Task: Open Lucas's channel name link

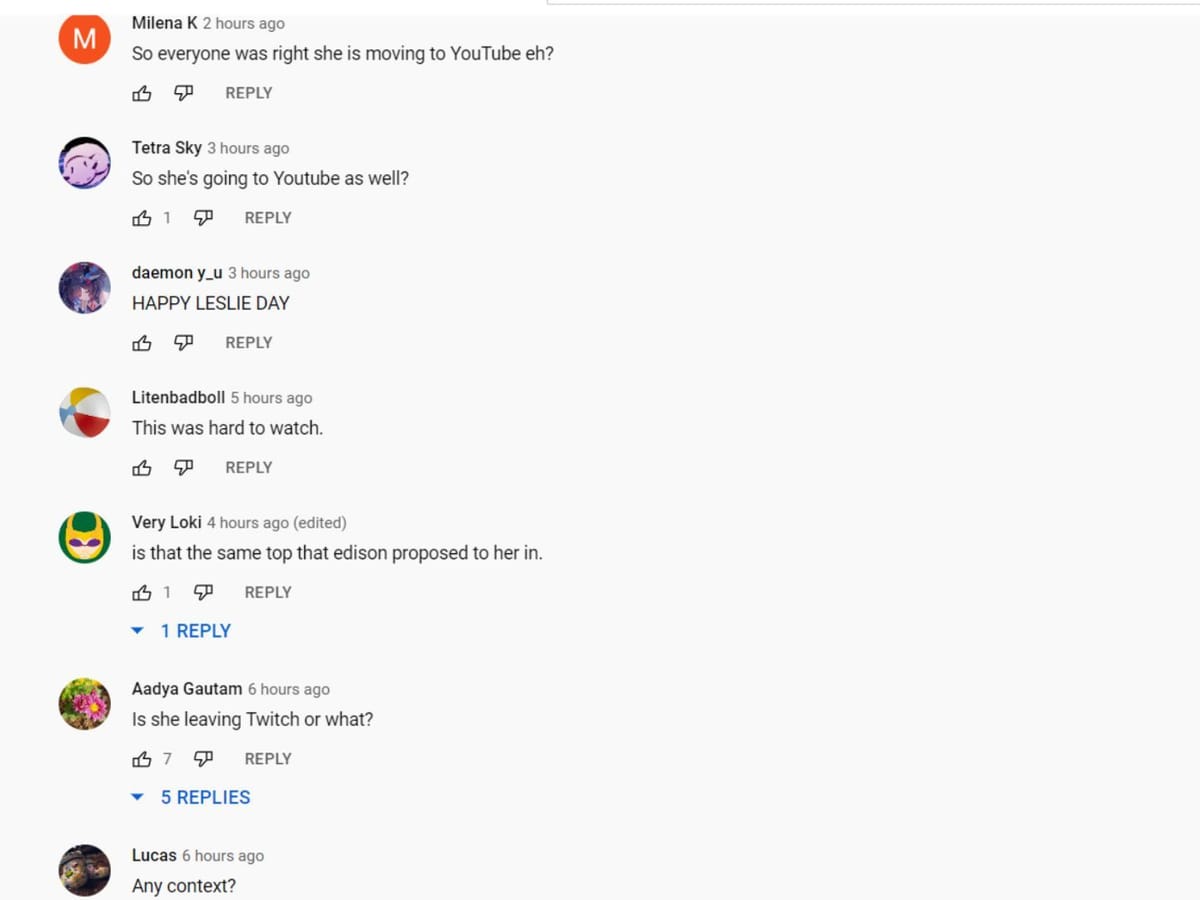Action: [x=154, y=856]
